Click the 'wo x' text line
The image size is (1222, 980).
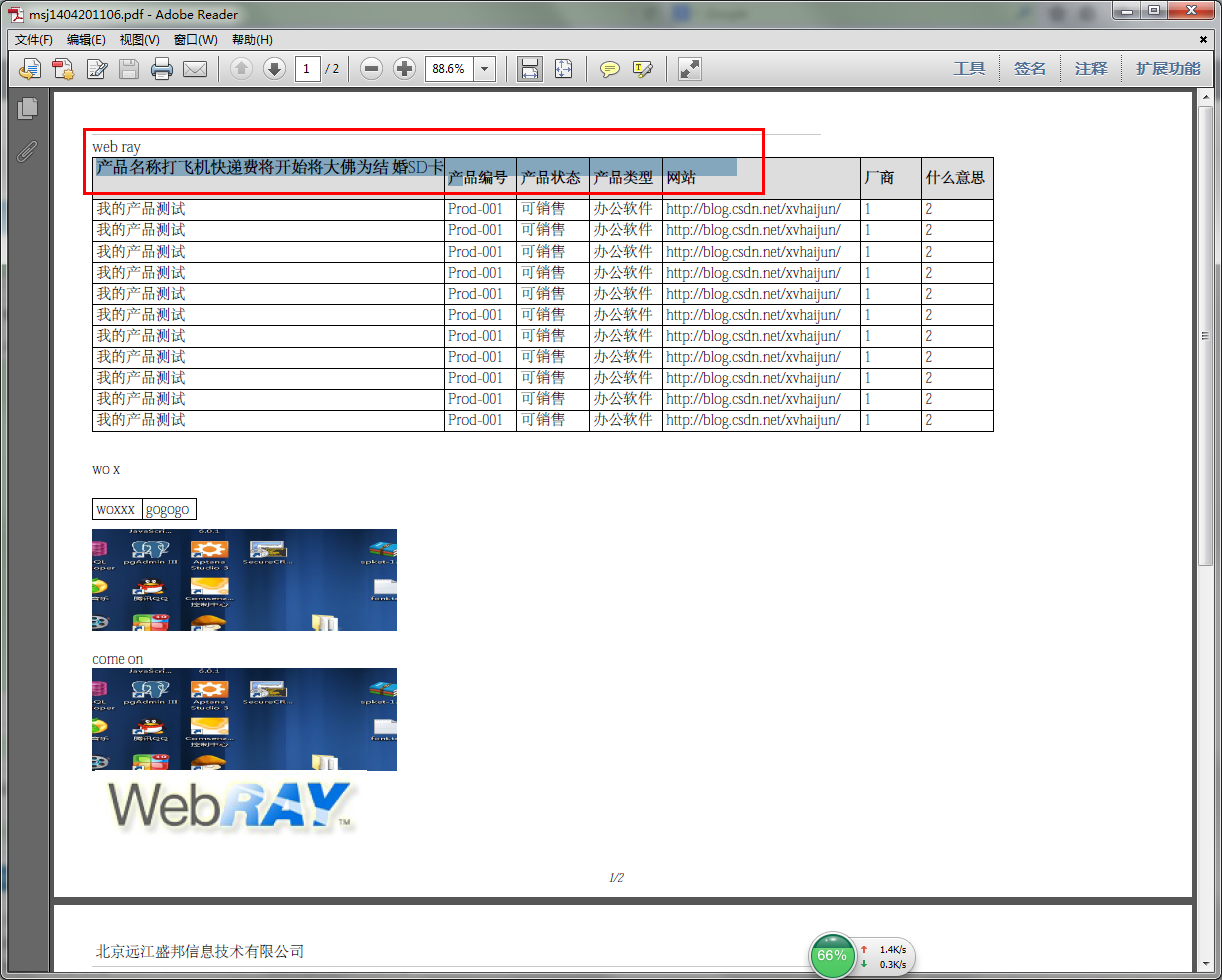pyautogui.click(x=106, y=469)
